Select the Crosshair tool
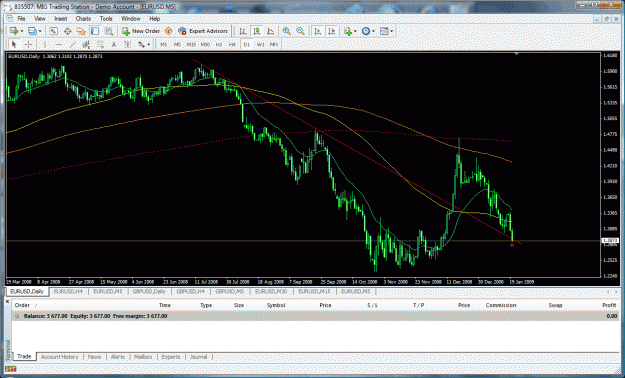Image resolution: width=625 pixels, height=378 pixels. pyautogui.click(x=28, y=44)
